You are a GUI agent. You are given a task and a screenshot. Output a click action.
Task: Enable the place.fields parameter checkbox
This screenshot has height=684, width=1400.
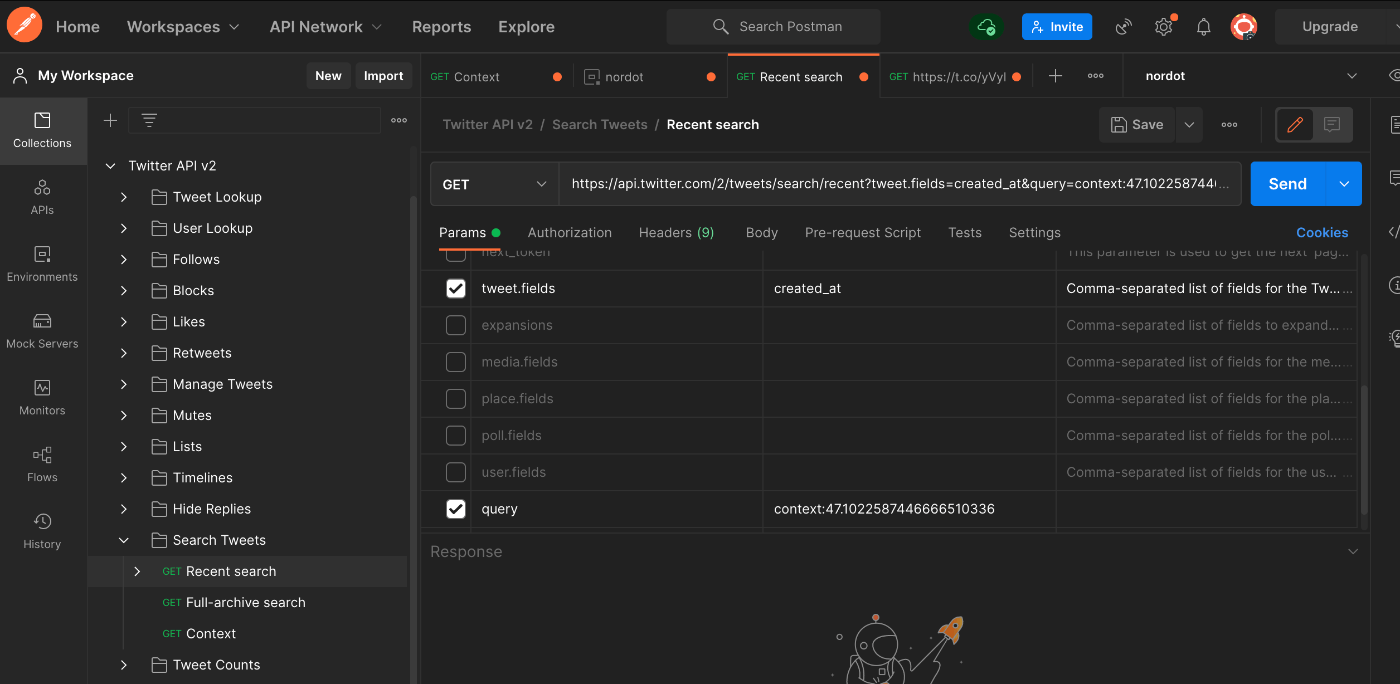tap(456, 399)
